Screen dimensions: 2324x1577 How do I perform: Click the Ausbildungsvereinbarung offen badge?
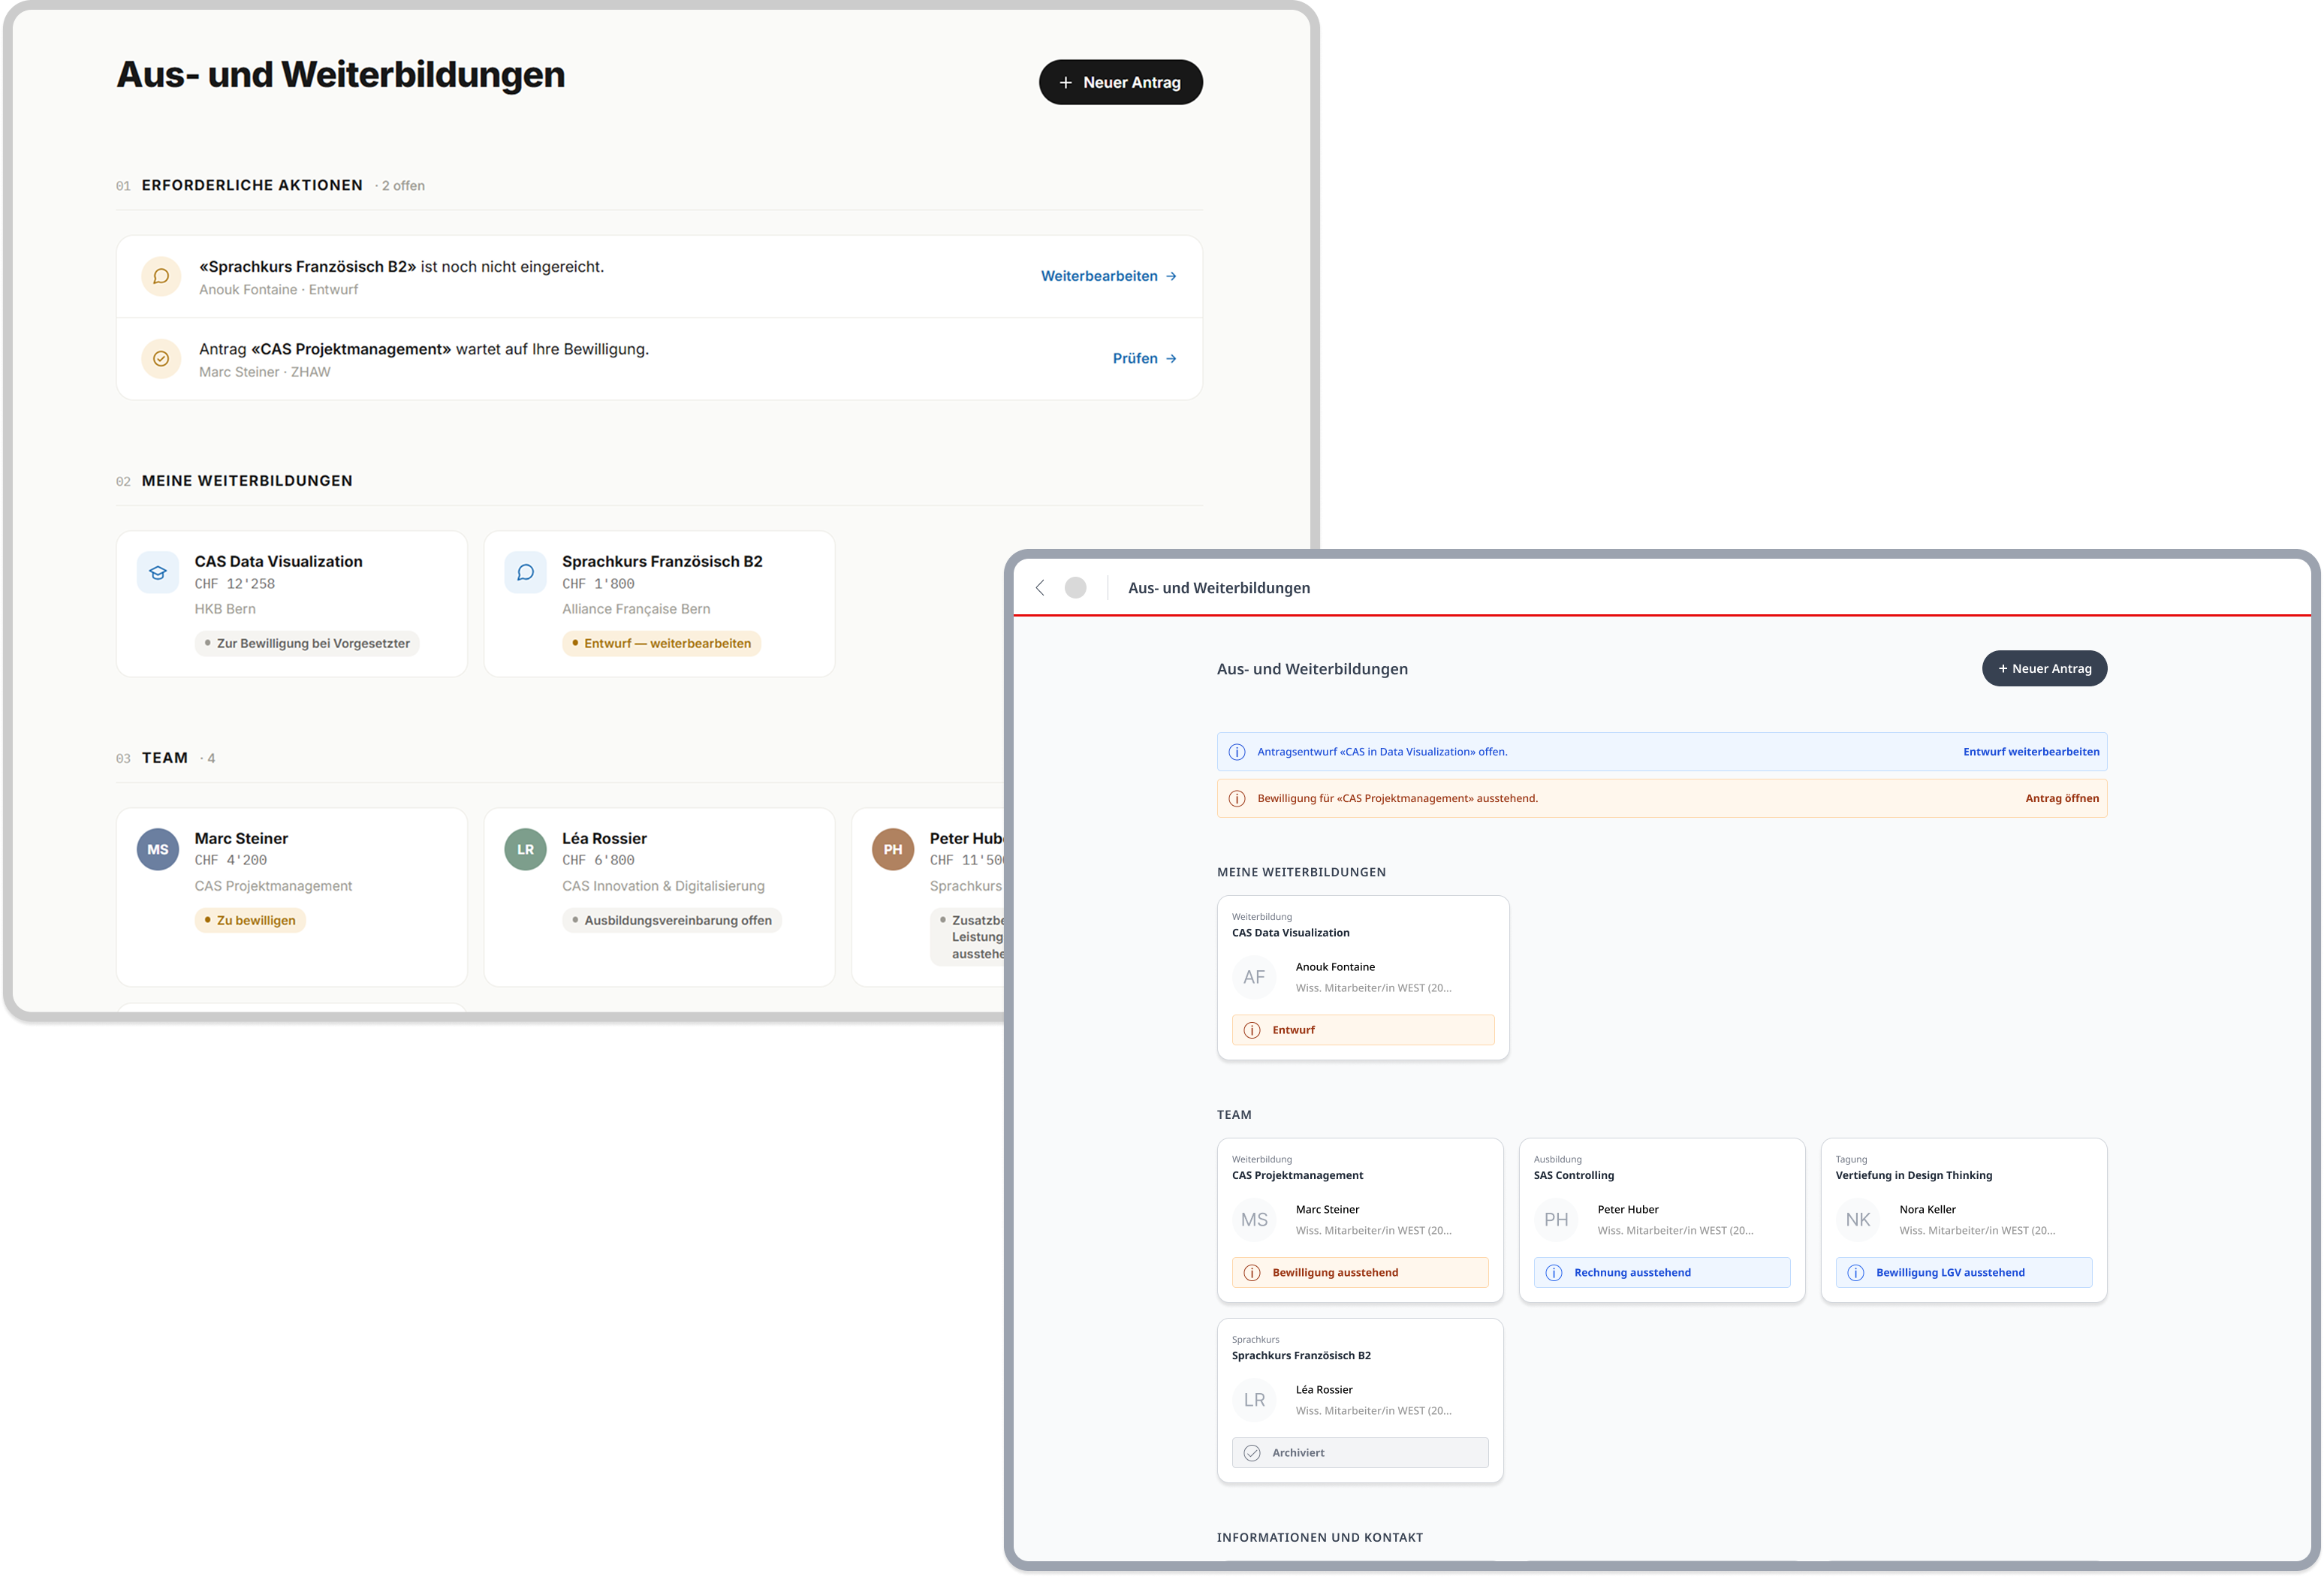click(671, 920)
